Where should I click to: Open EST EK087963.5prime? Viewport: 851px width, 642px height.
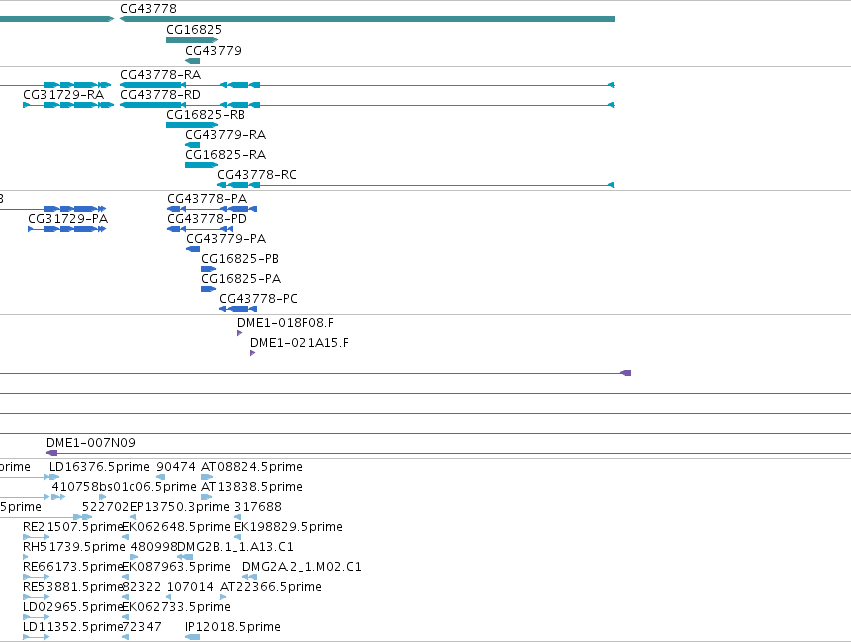(176, 567)
